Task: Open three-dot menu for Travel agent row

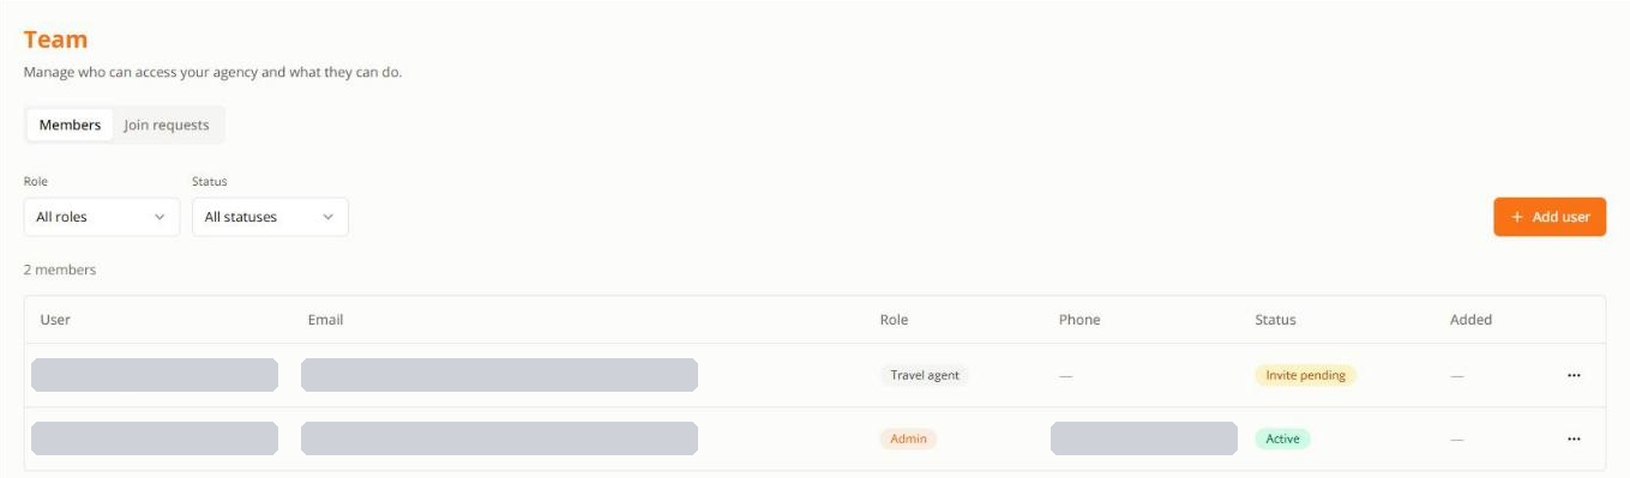Action: [1573, 375]
